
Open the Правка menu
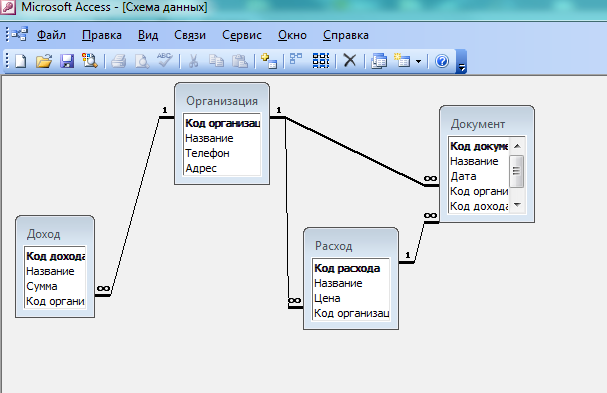(x=102, y=35)
